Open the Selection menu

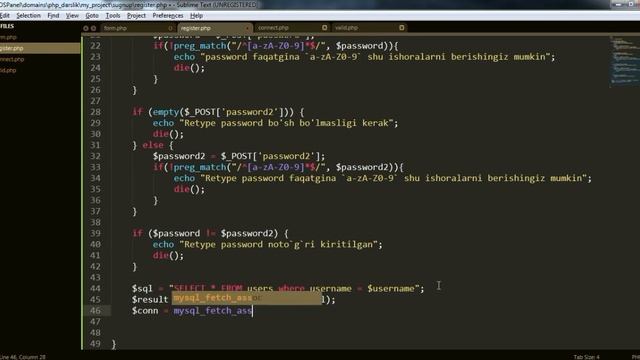pos(28,16)
